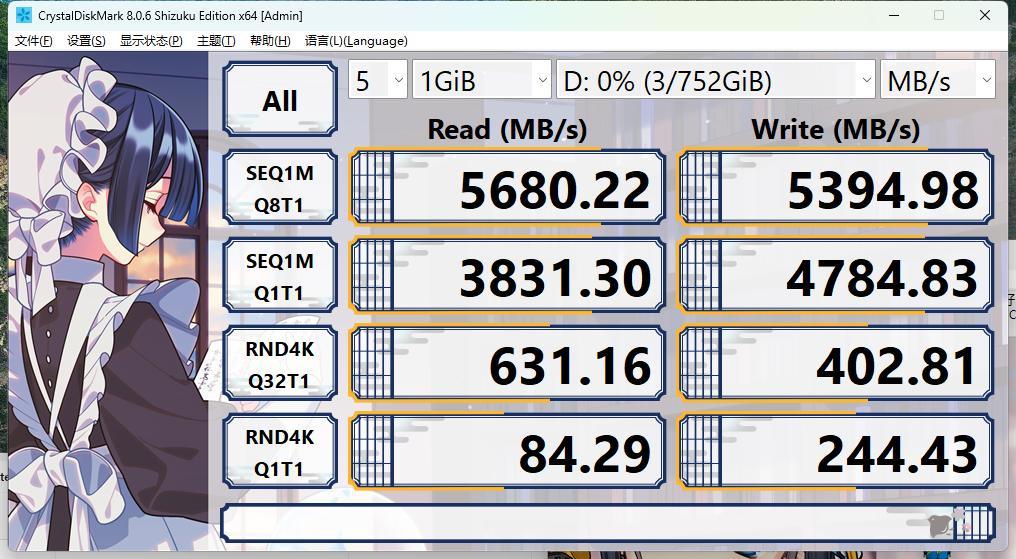The image size is (1016, 559).
Task: Open the 文件(F) menu
Action: (x=33, y=41)
